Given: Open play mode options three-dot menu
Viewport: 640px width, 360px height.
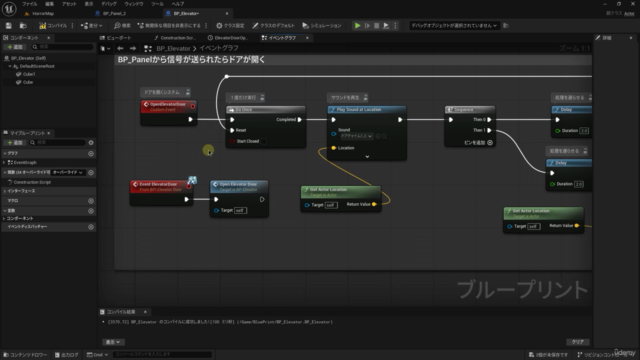Looking at the screenshot, I should pyautogui.click(x=395, y=26).
